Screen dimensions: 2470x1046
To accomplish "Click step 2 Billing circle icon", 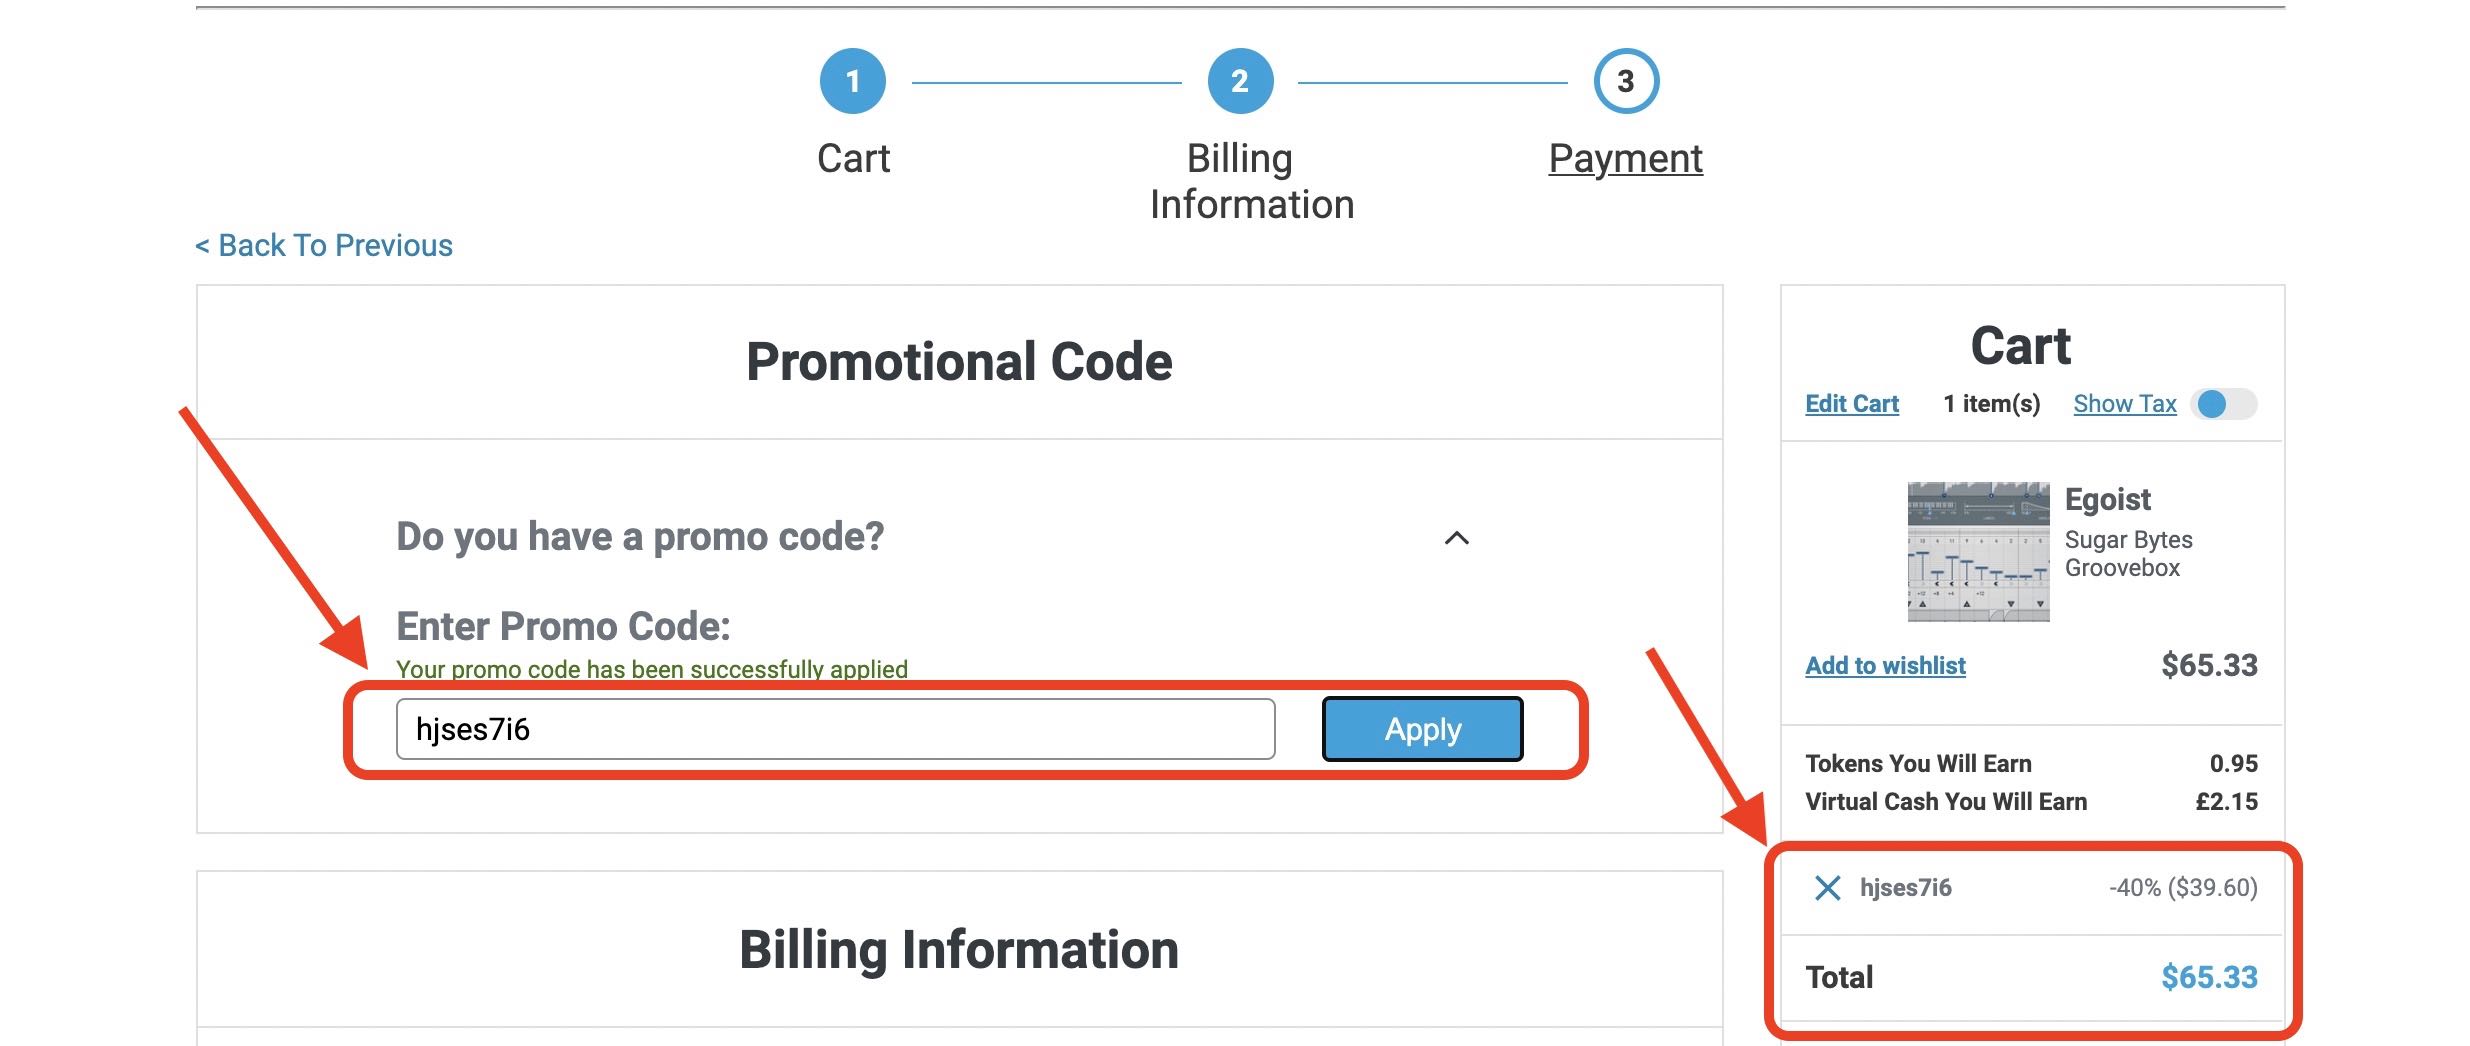I will (x=1239, y=81).
